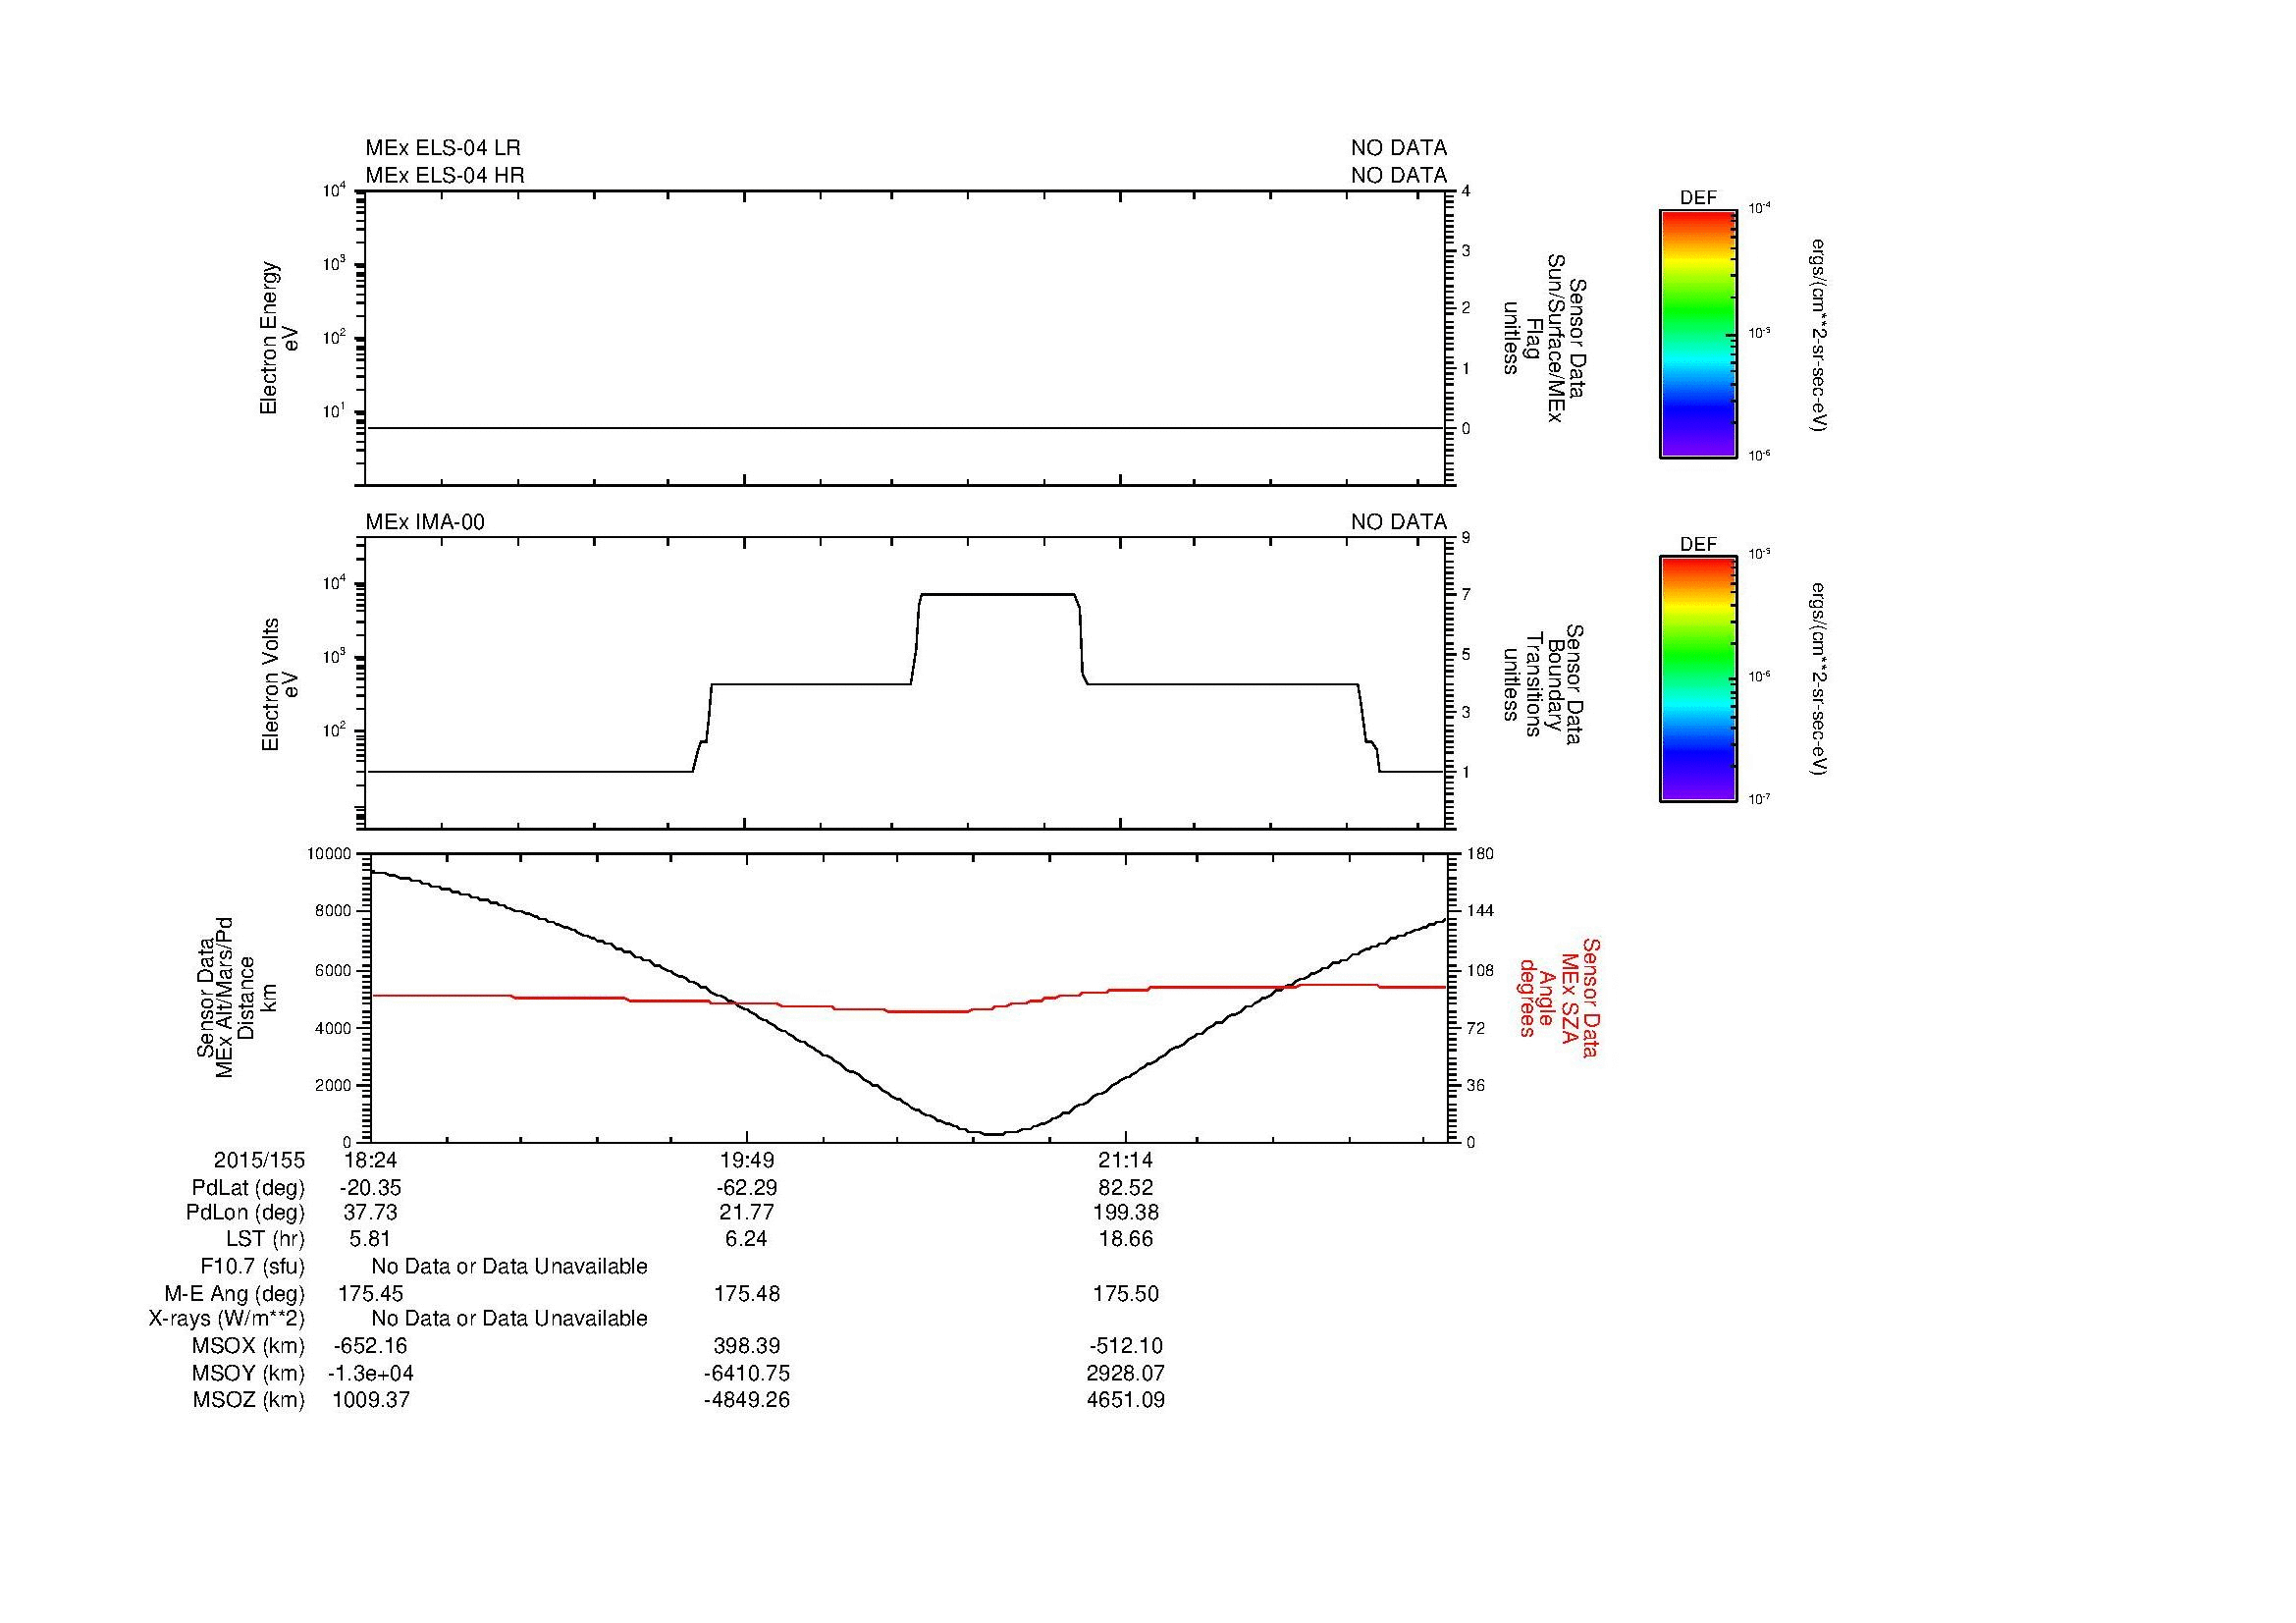2296x1623 pixels.
Task: Click the PdLat (deg) row label
Action: tap(248, 1188)
